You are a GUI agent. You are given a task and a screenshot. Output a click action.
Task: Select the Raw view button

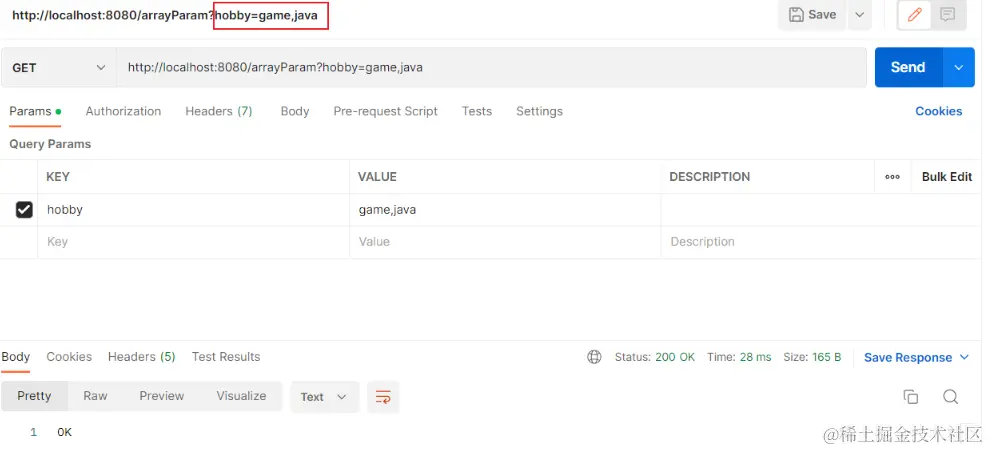click(95, 396)
